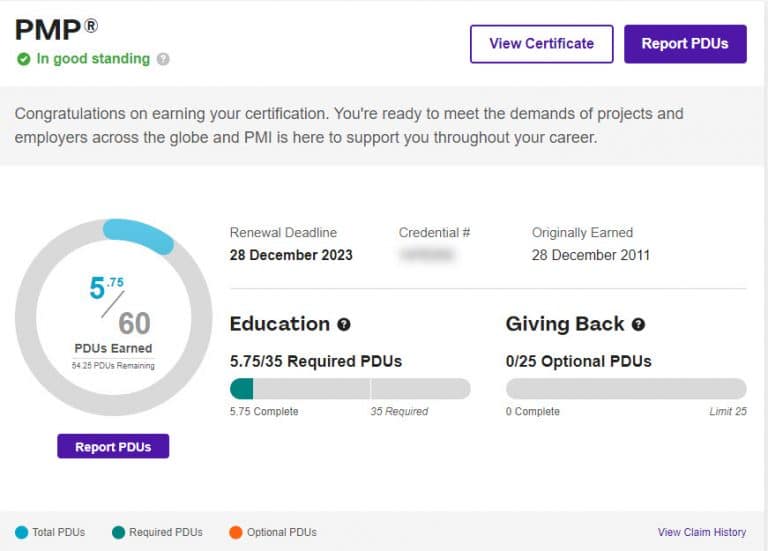
Task: Click the help icon beside In good standing
Action: point(163,59)
